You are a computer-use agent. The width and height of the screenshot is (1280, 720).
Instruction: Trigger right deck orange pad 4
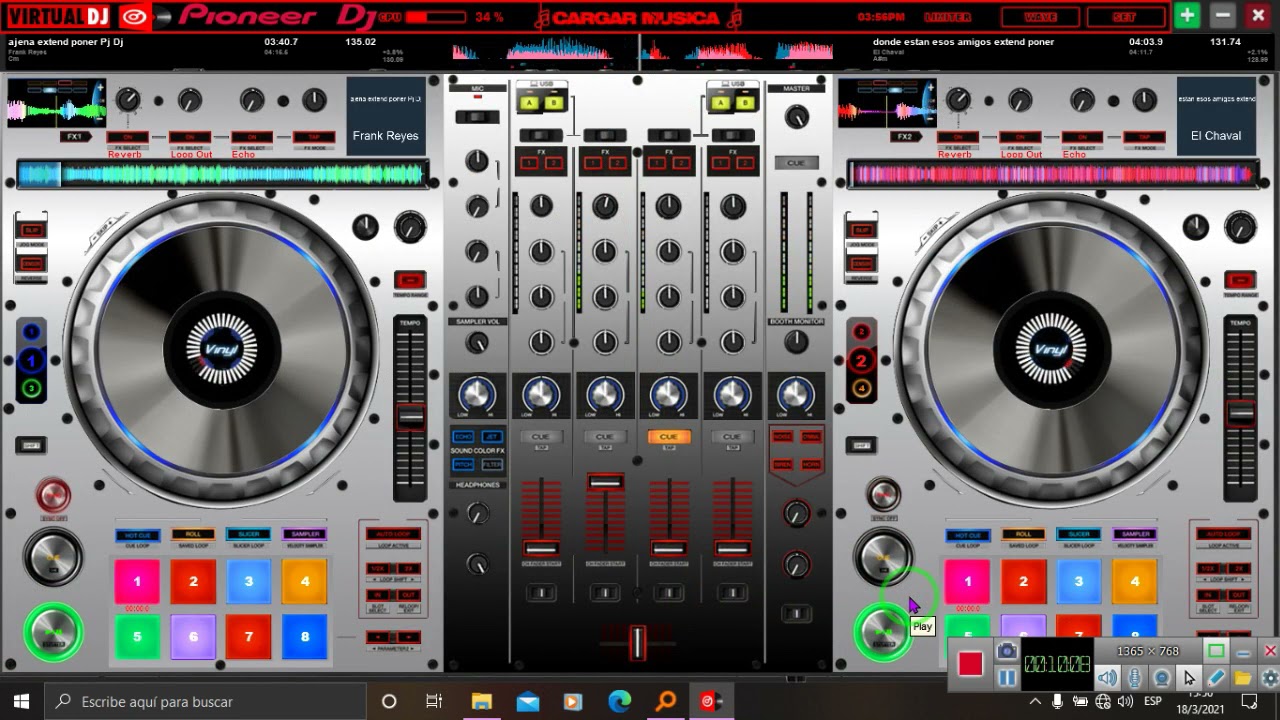1135,581
